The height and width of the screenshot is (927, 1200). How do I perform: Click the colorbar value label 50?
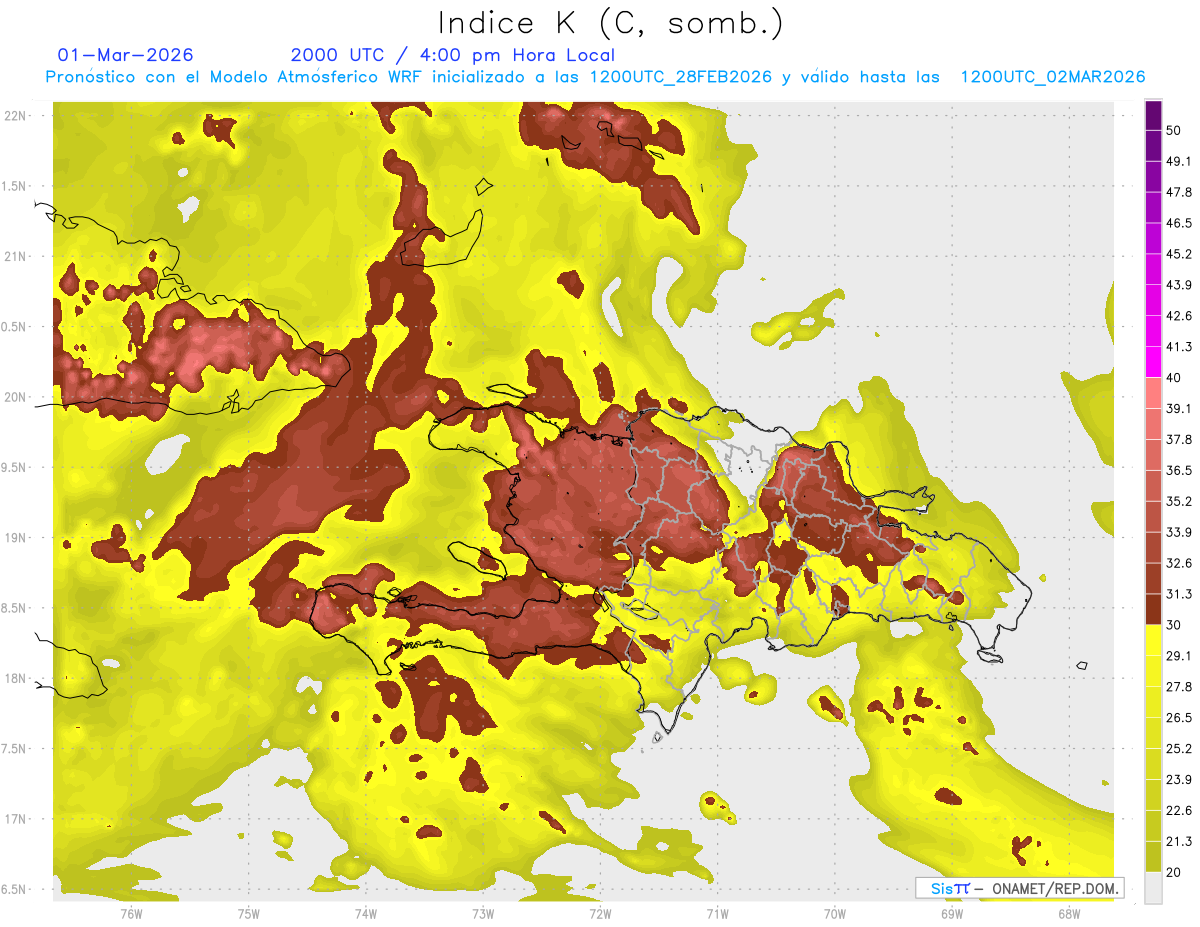tap(1173, 130)
